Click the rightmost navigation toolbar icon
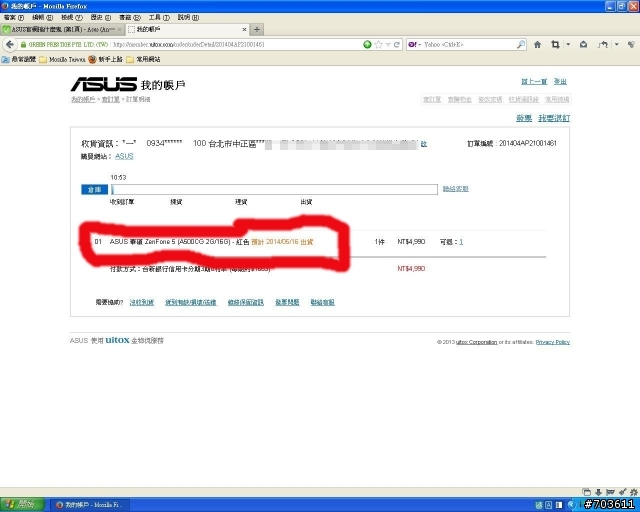 tap(631, 45)
